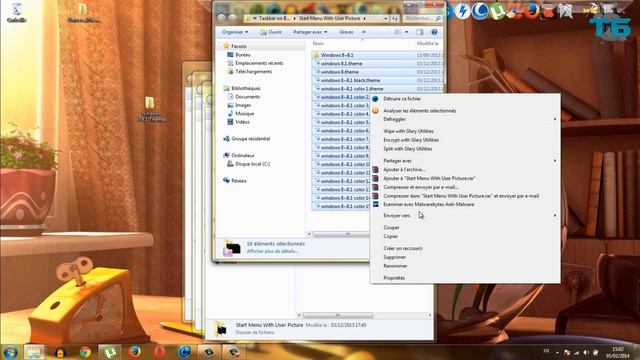This screenshot has height=360, width=640.
Task: Open the lightning-bolt app in the top dock
Action: tap(462, 11)
